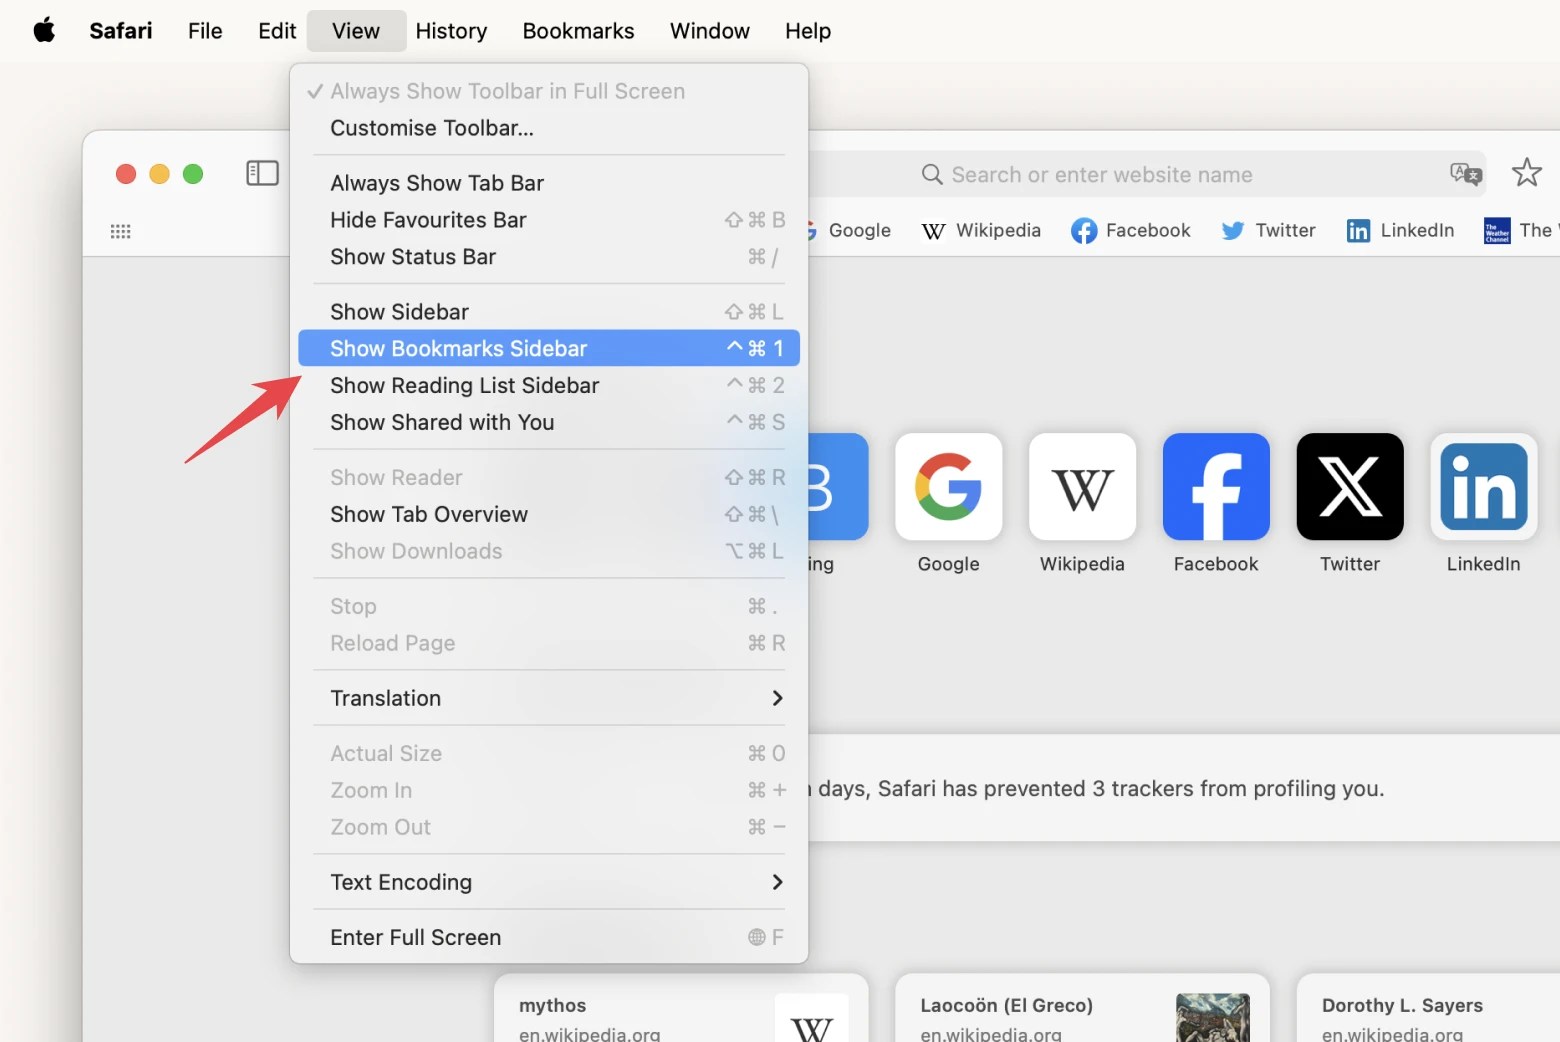Click the search or enter website name field

(x=1102, y=173)
